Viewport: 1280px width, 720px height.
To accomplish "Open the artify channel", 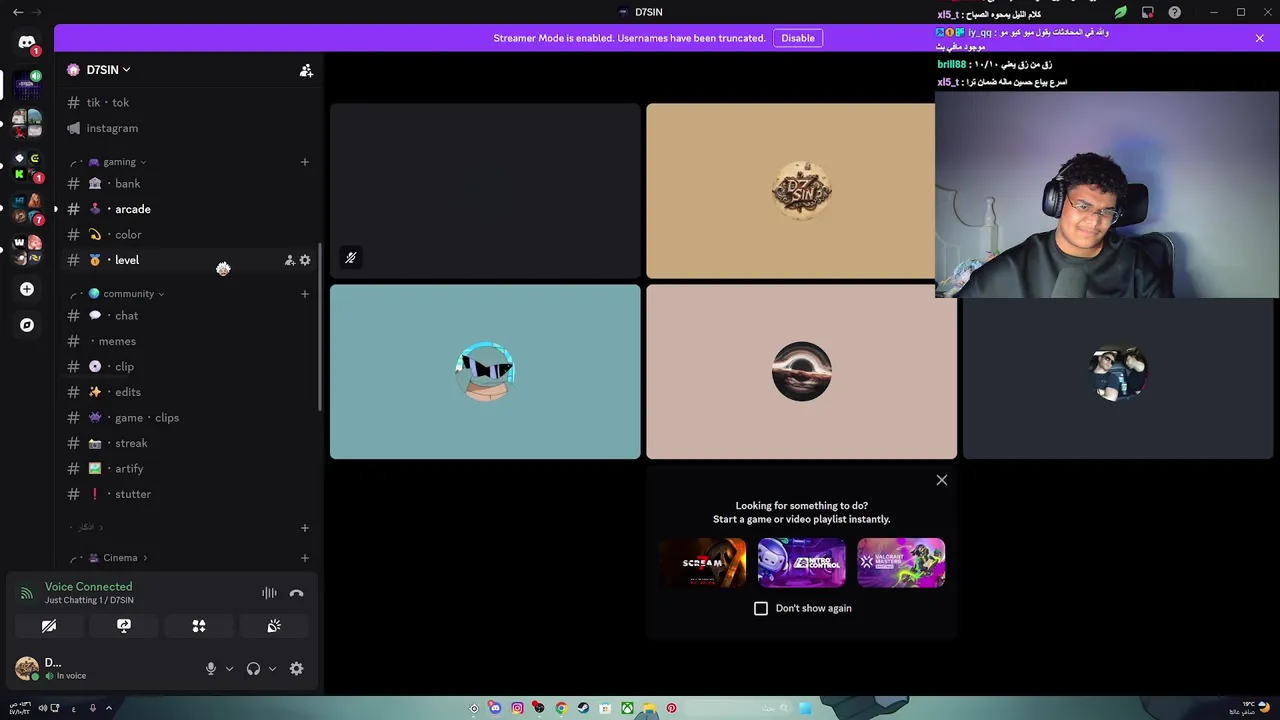I will pos(187,469).
